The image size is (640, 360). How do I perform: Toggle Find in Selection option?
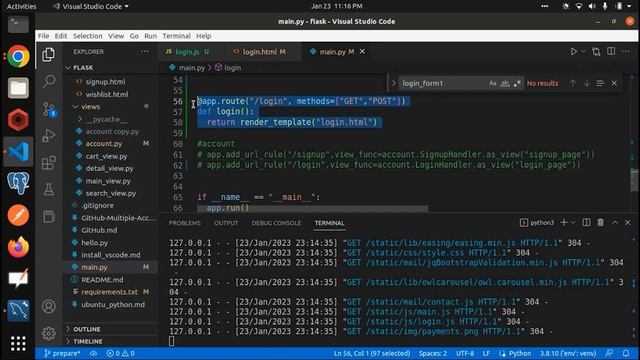pos(600,83)
